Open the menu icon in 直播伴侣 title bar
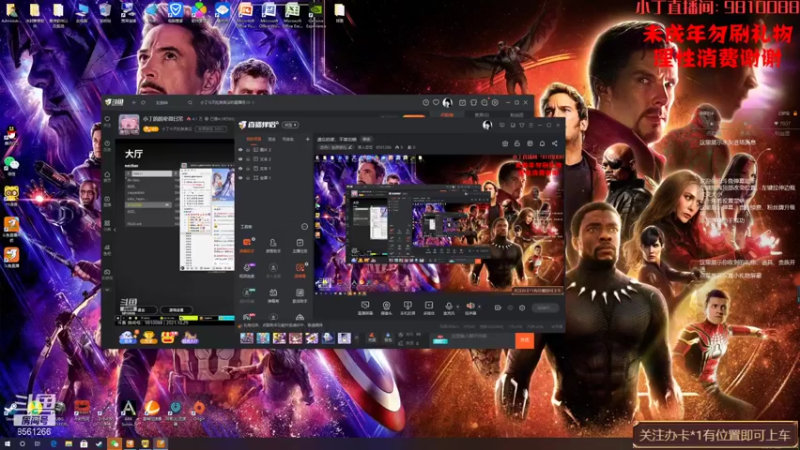Image resolution: width=800 pixels, height=450 pixels. (531, 125)
